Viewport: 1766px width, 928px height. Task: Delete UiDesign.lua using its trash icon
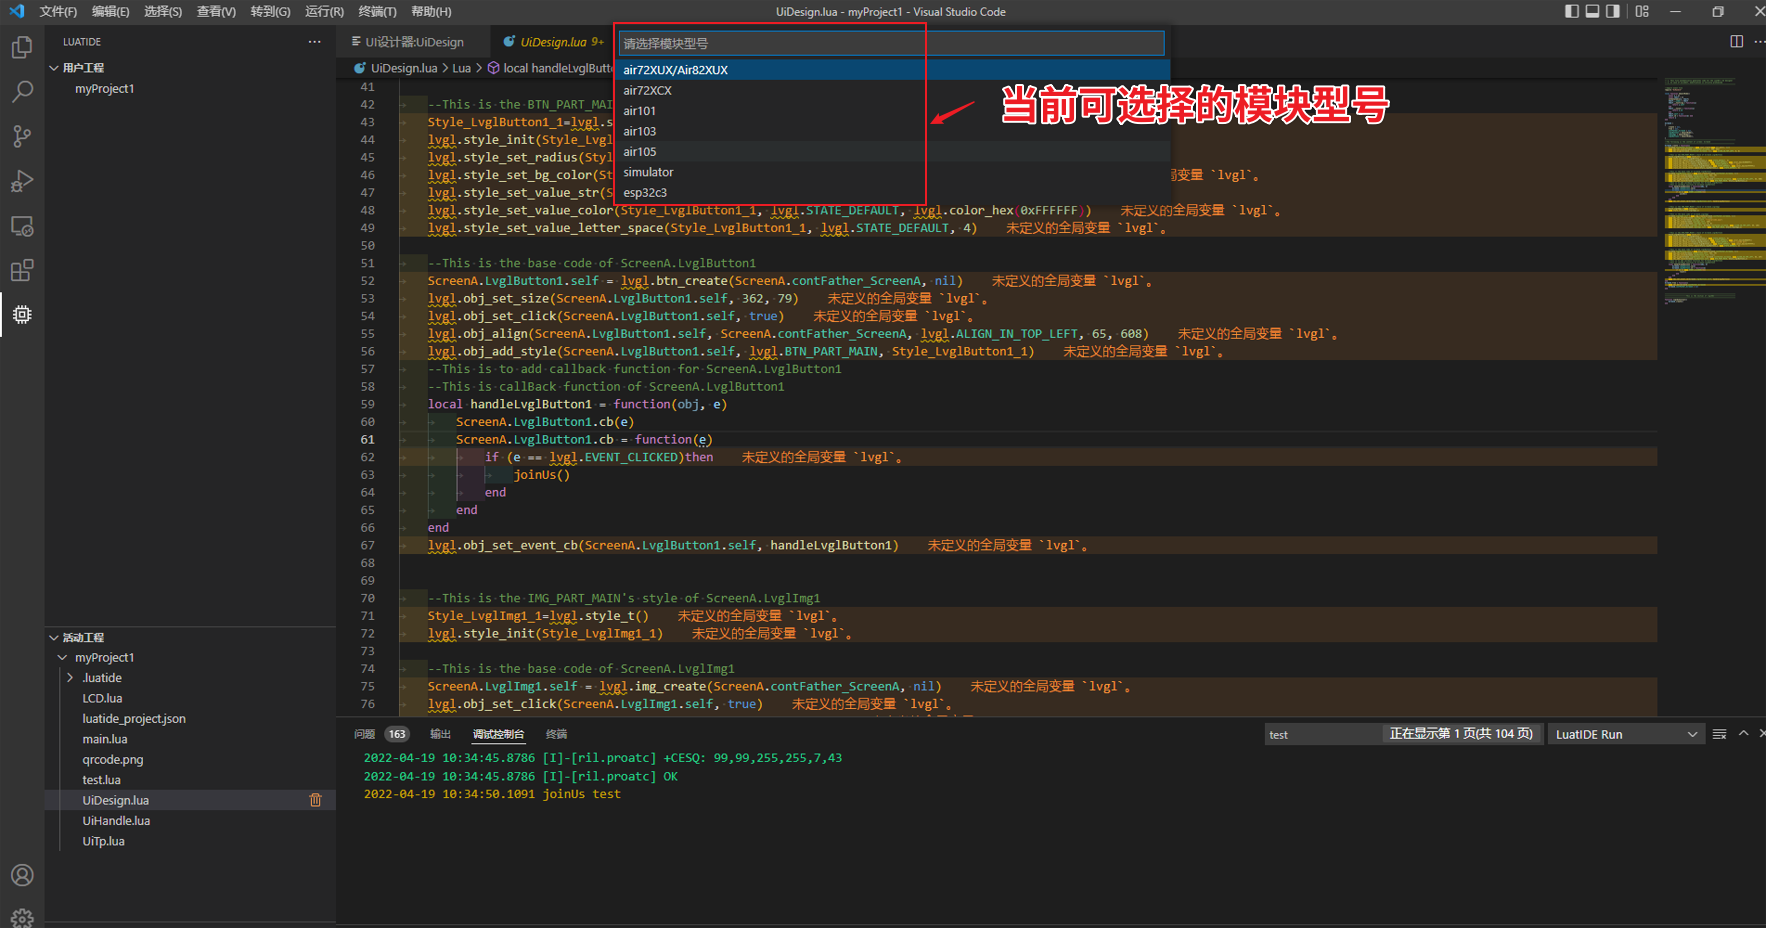pos(315,799)
